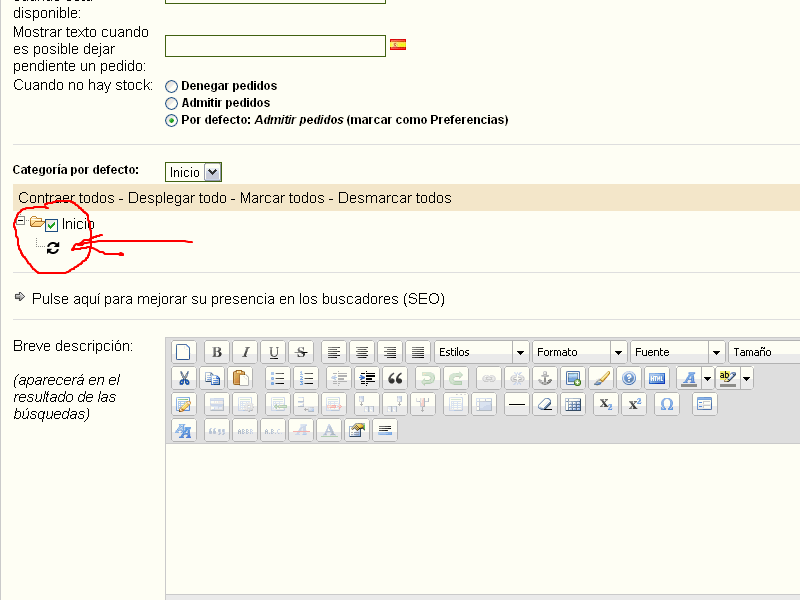Image resolution: width=800 pixels, height=600 pixels.
Task: Toggle italic formatting in the editor
Action: coord(245,352)
